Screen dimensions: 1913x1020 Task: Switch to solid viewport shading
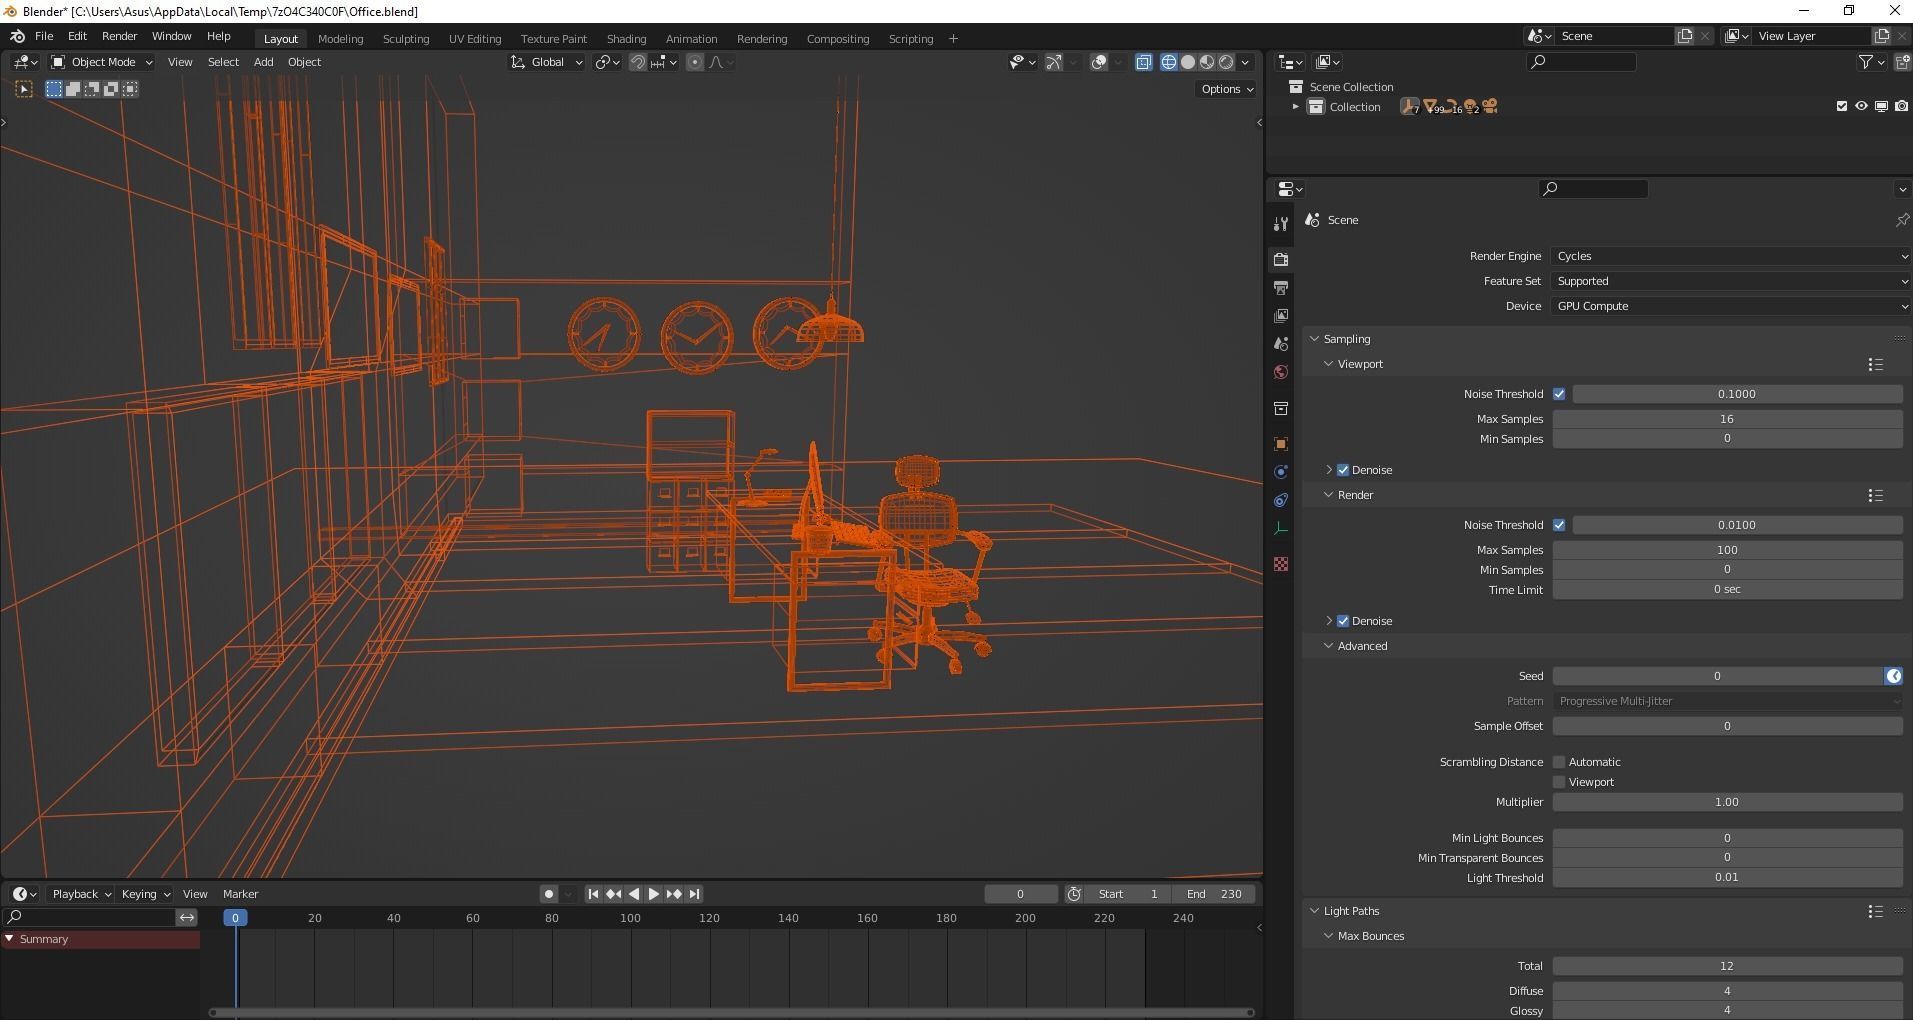pyautogui.click(x=1188, y=62)
